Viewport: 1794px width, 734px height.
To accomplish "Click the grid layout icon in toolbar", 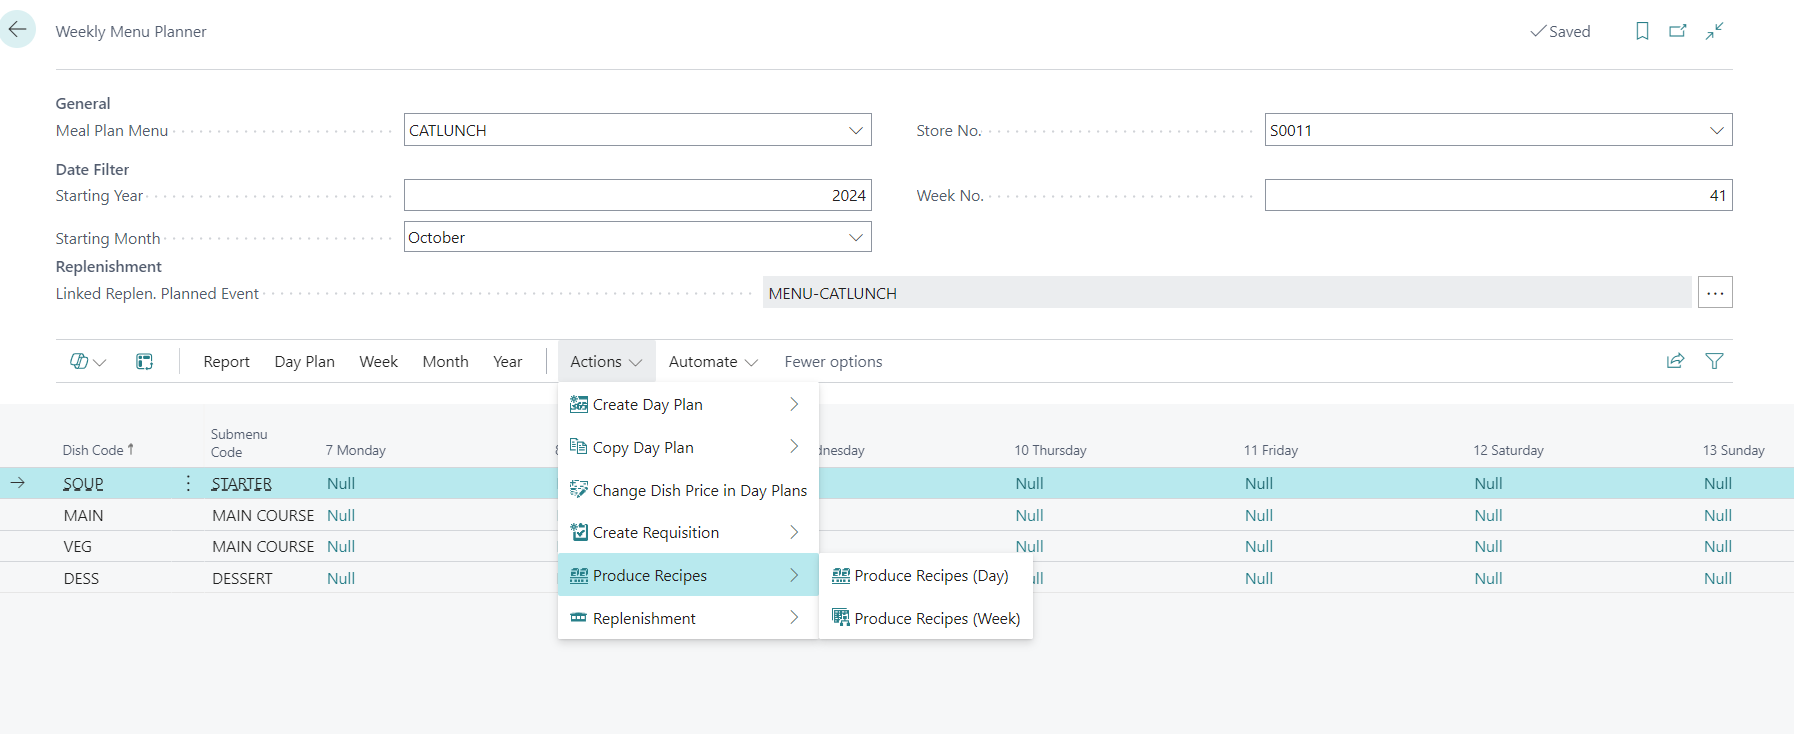I will pyautogui.click(x=144, y=361).
